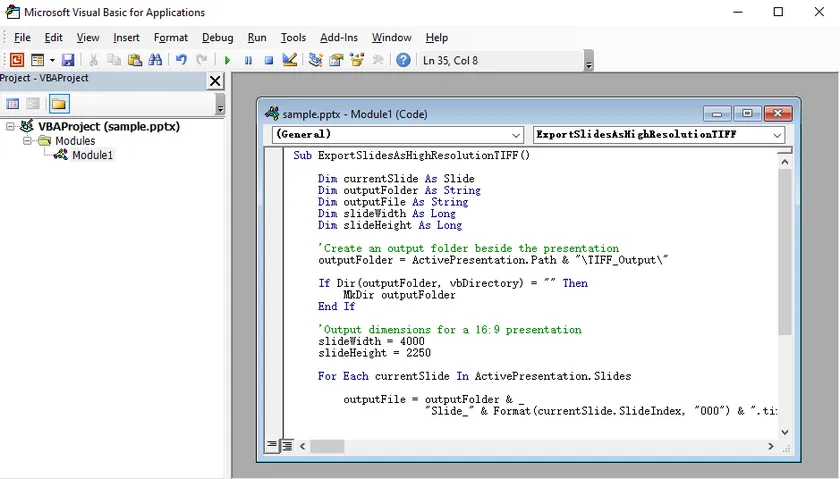This screenshot has width=840, height=479.
Task: Redo with the toolbar arrow
Action: (201, 60)
